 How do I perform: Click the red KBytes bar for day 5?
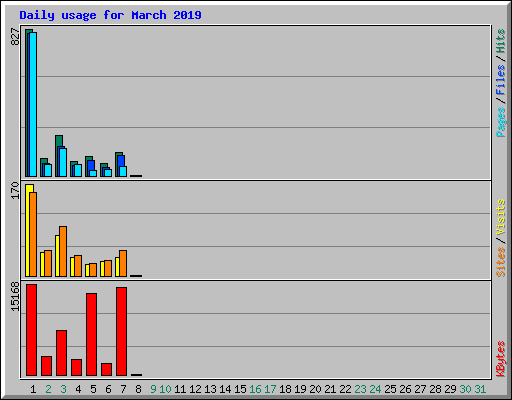point(92,334)
